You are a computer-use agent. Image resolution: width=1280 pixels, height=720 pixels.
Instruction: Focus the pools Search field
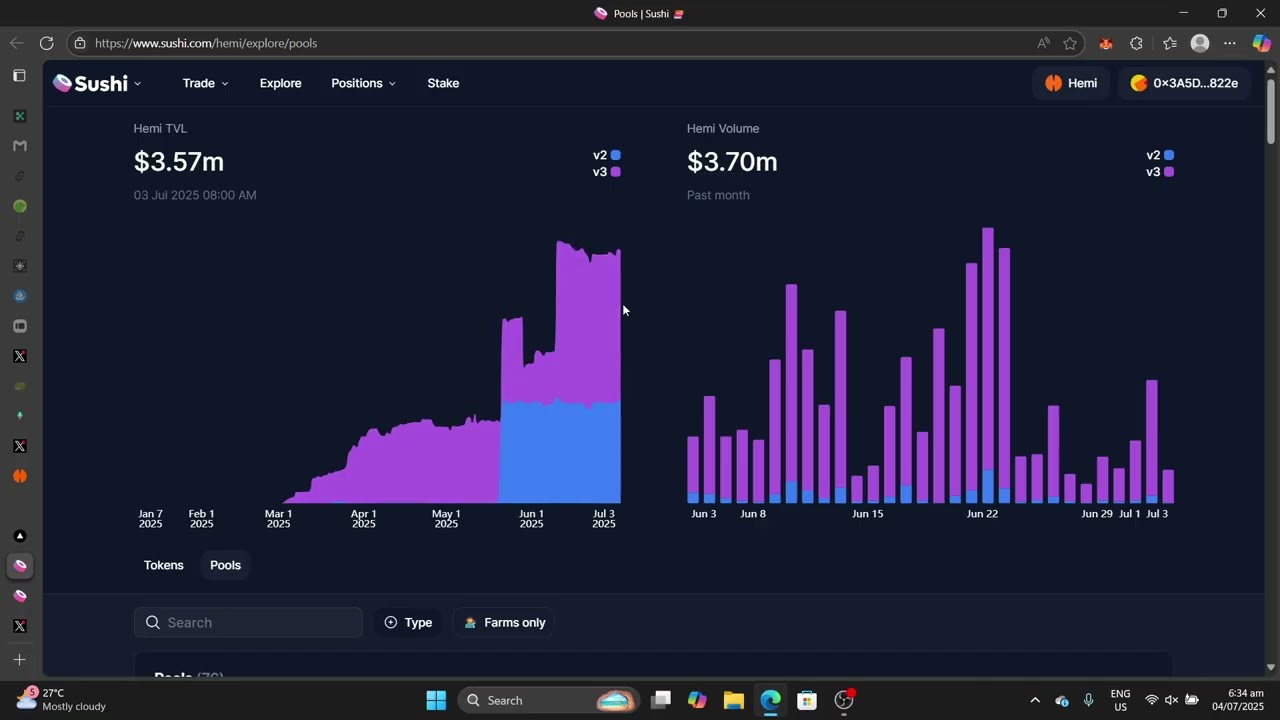[x=248, y=622]
